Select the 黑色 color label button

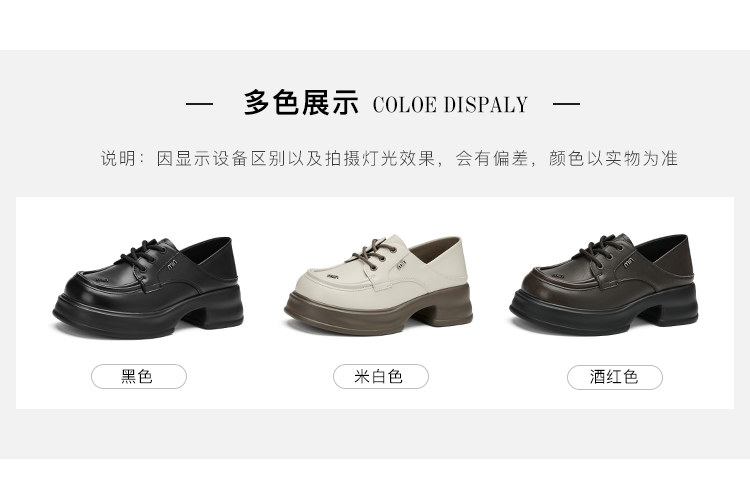pos(139,377)
